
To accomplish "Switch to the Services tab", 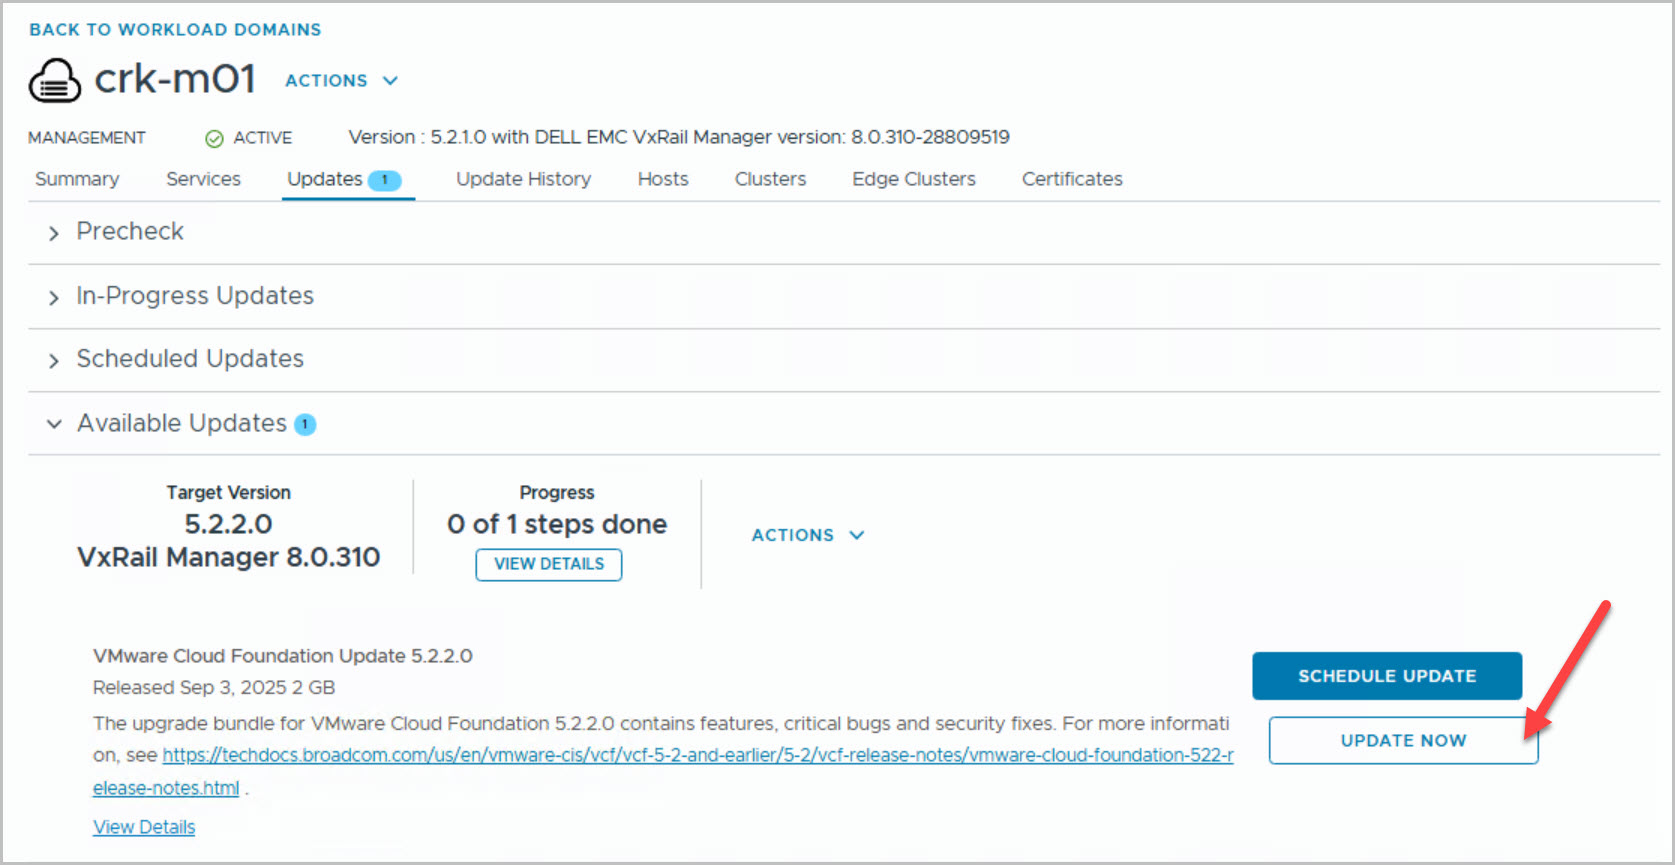I will pyautogui.click(x=203, y=179).
